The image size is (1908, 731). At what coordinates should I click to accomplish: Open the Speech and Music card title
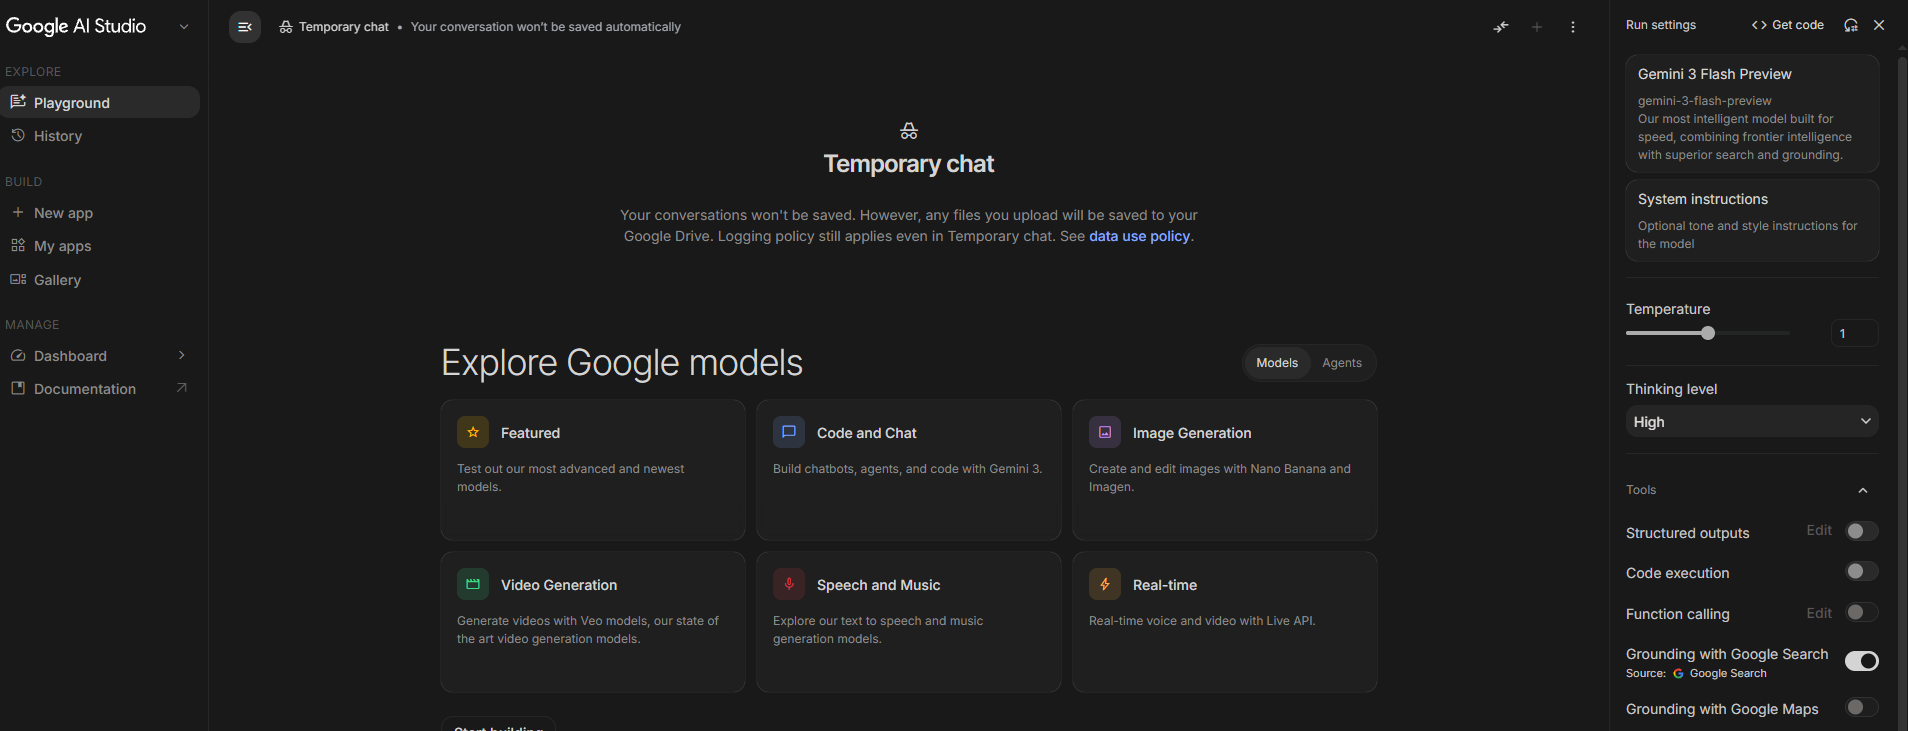point(878,585)
